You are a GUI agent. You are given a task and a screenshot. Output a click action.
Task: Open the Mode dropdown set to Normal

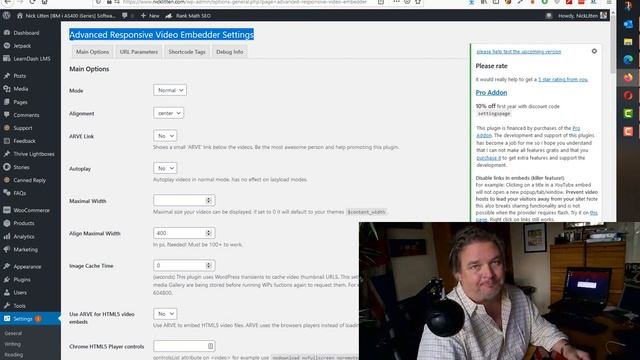(170, 90)
